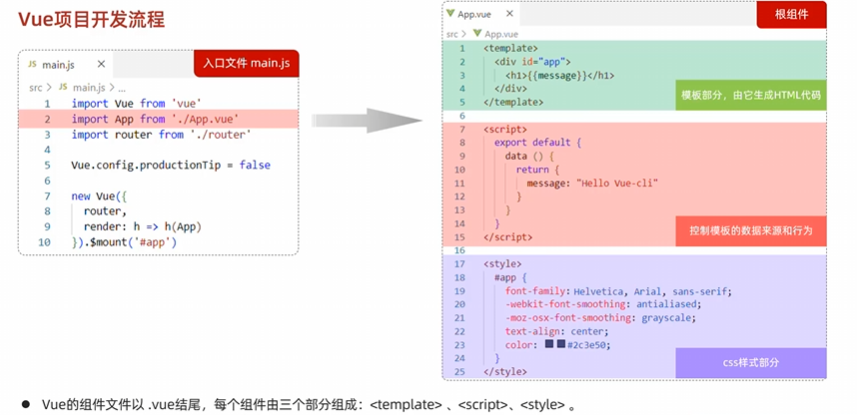Close the main.js editor tab
The height and width of the screenshot is (415, 857).
101,64
